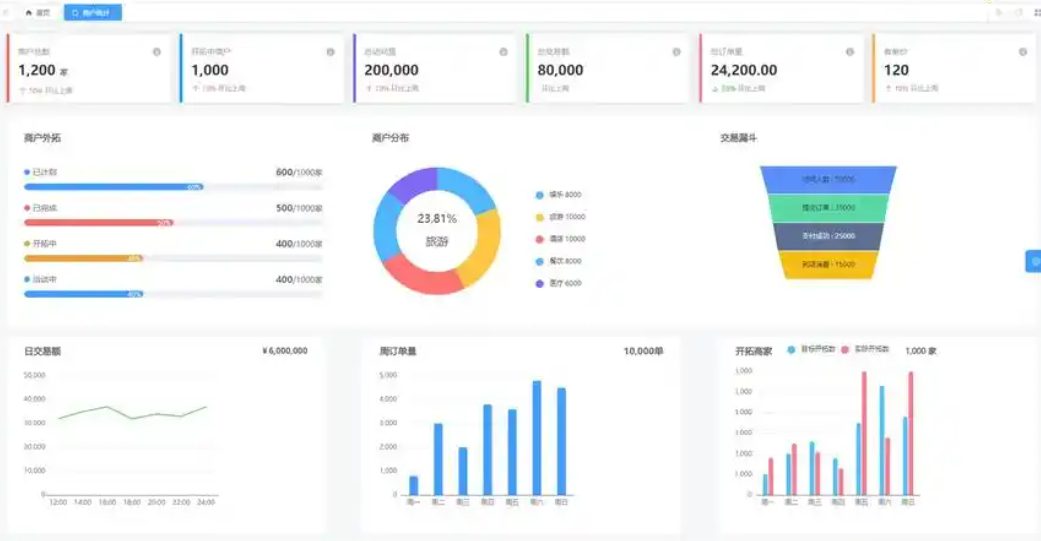Click the red 500/1000 progress bar
1041x541 pixels.
click(173, 223)
